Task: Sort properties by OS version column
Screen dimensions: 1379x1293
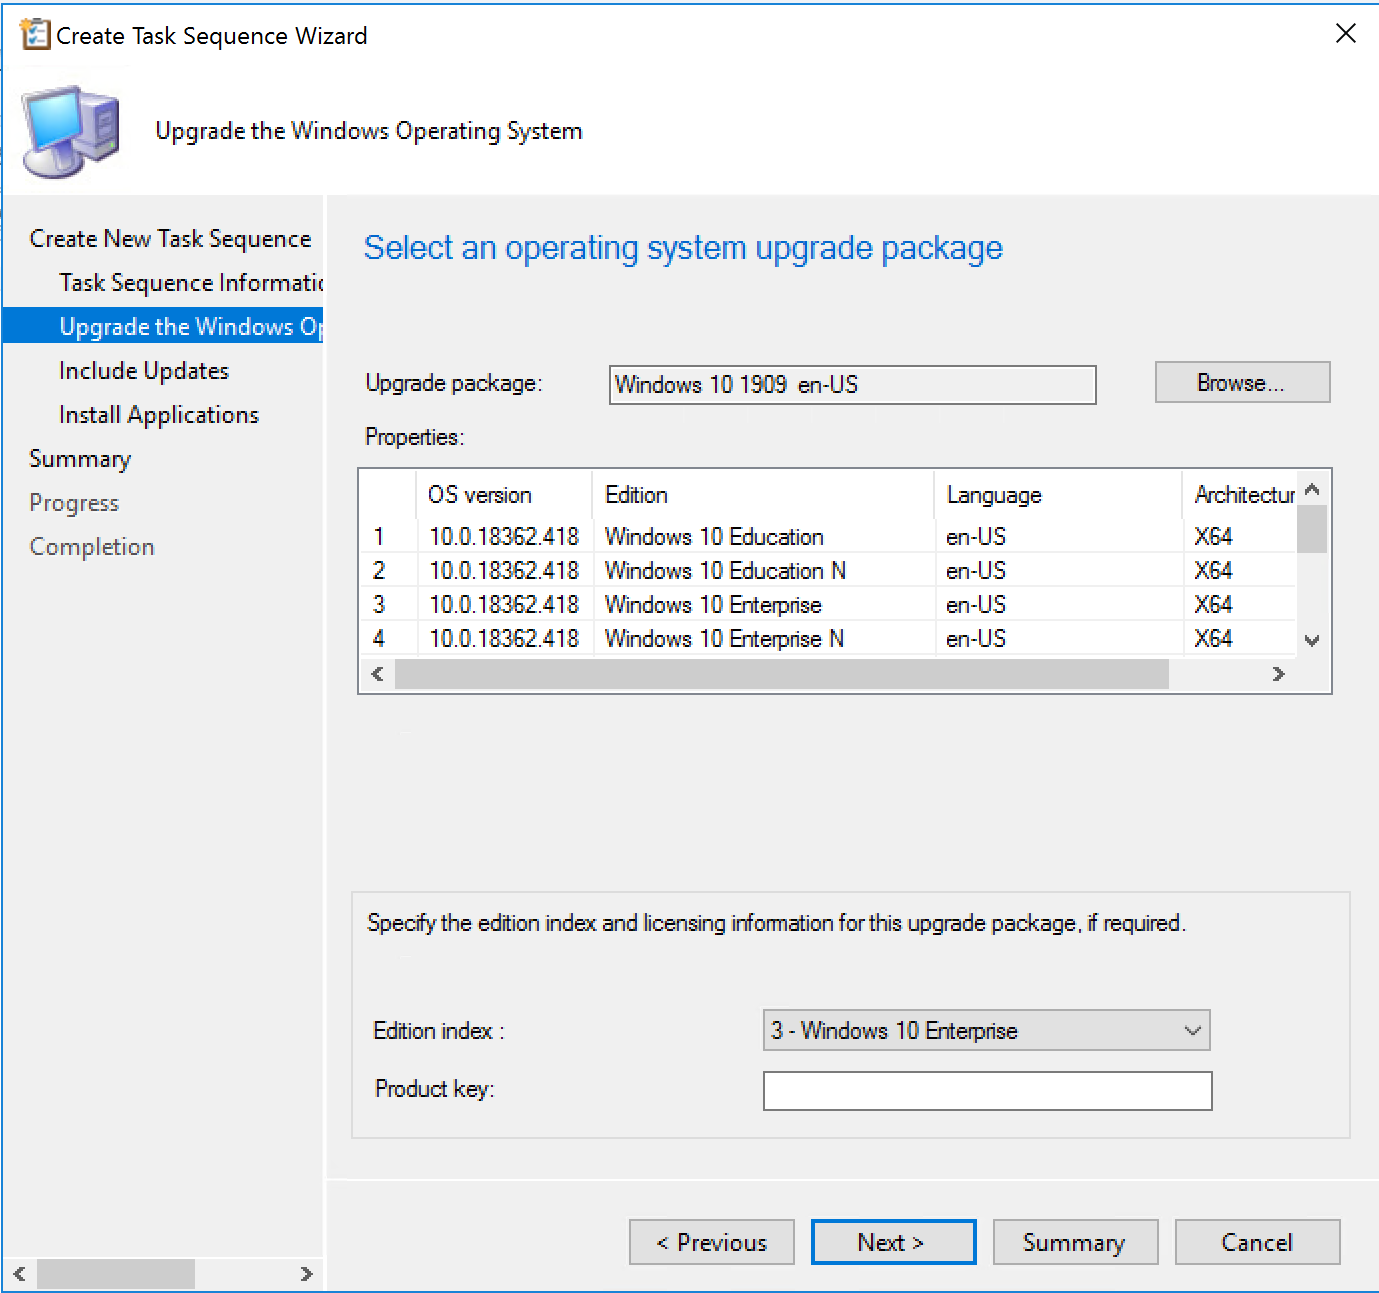Action: tap(504, 495)
